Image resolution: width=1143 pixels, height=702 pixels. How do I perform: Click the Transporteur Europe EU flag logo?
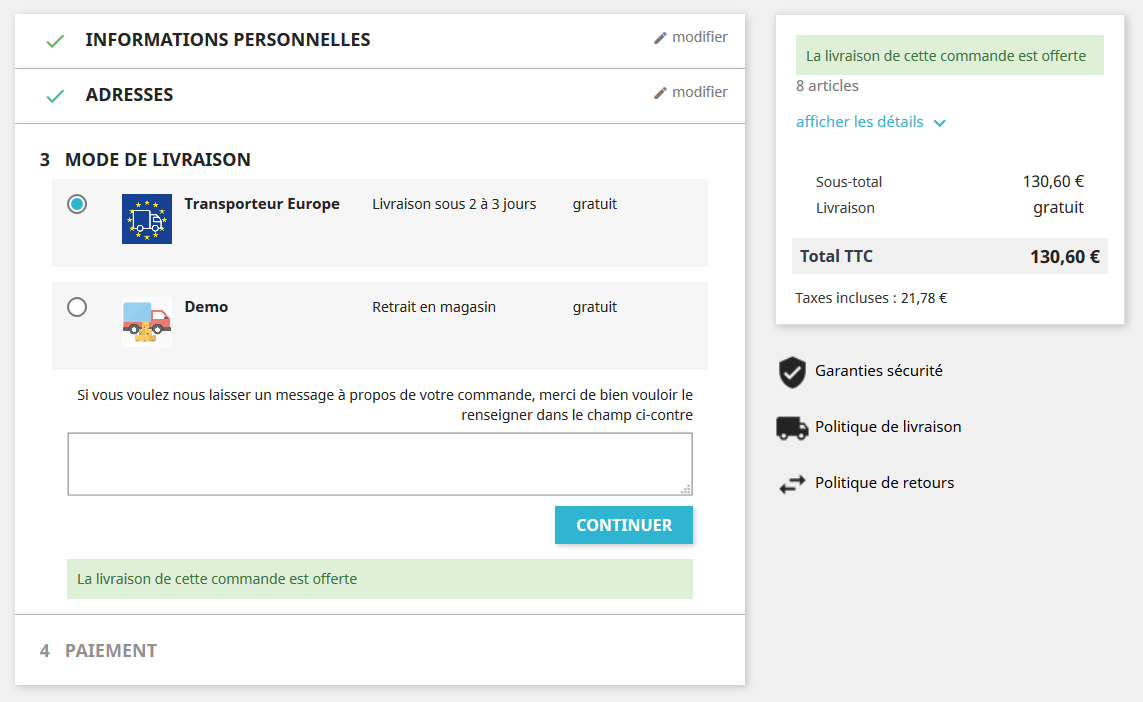click(x=146, y=217)
